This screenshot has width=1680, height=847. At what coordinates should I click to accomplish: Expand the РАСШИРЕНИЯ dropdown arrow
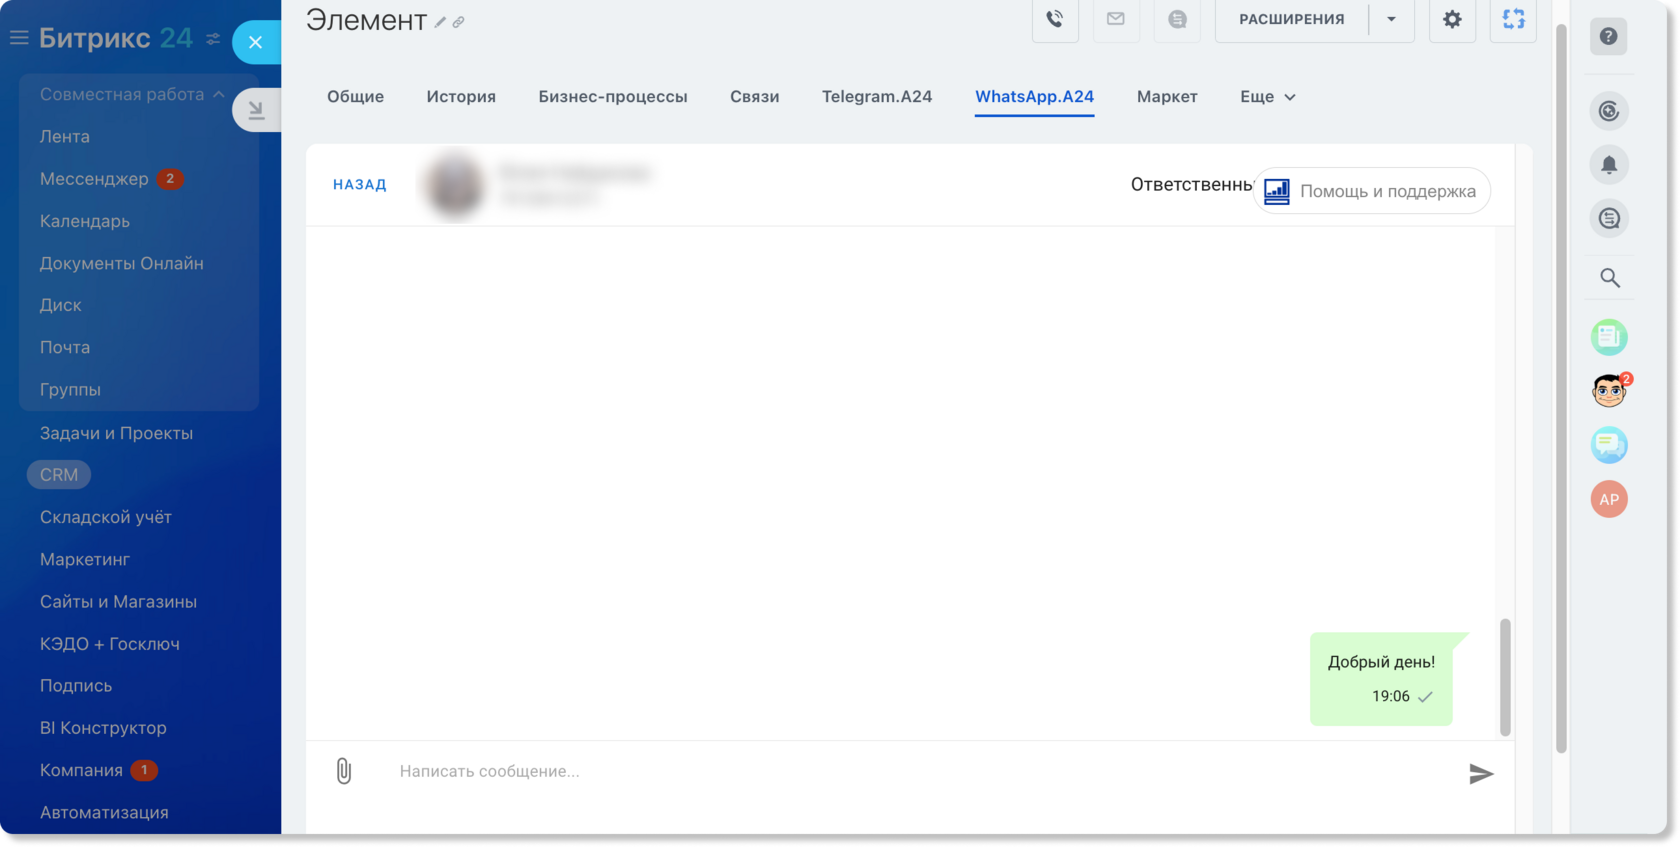(1391, 19)
